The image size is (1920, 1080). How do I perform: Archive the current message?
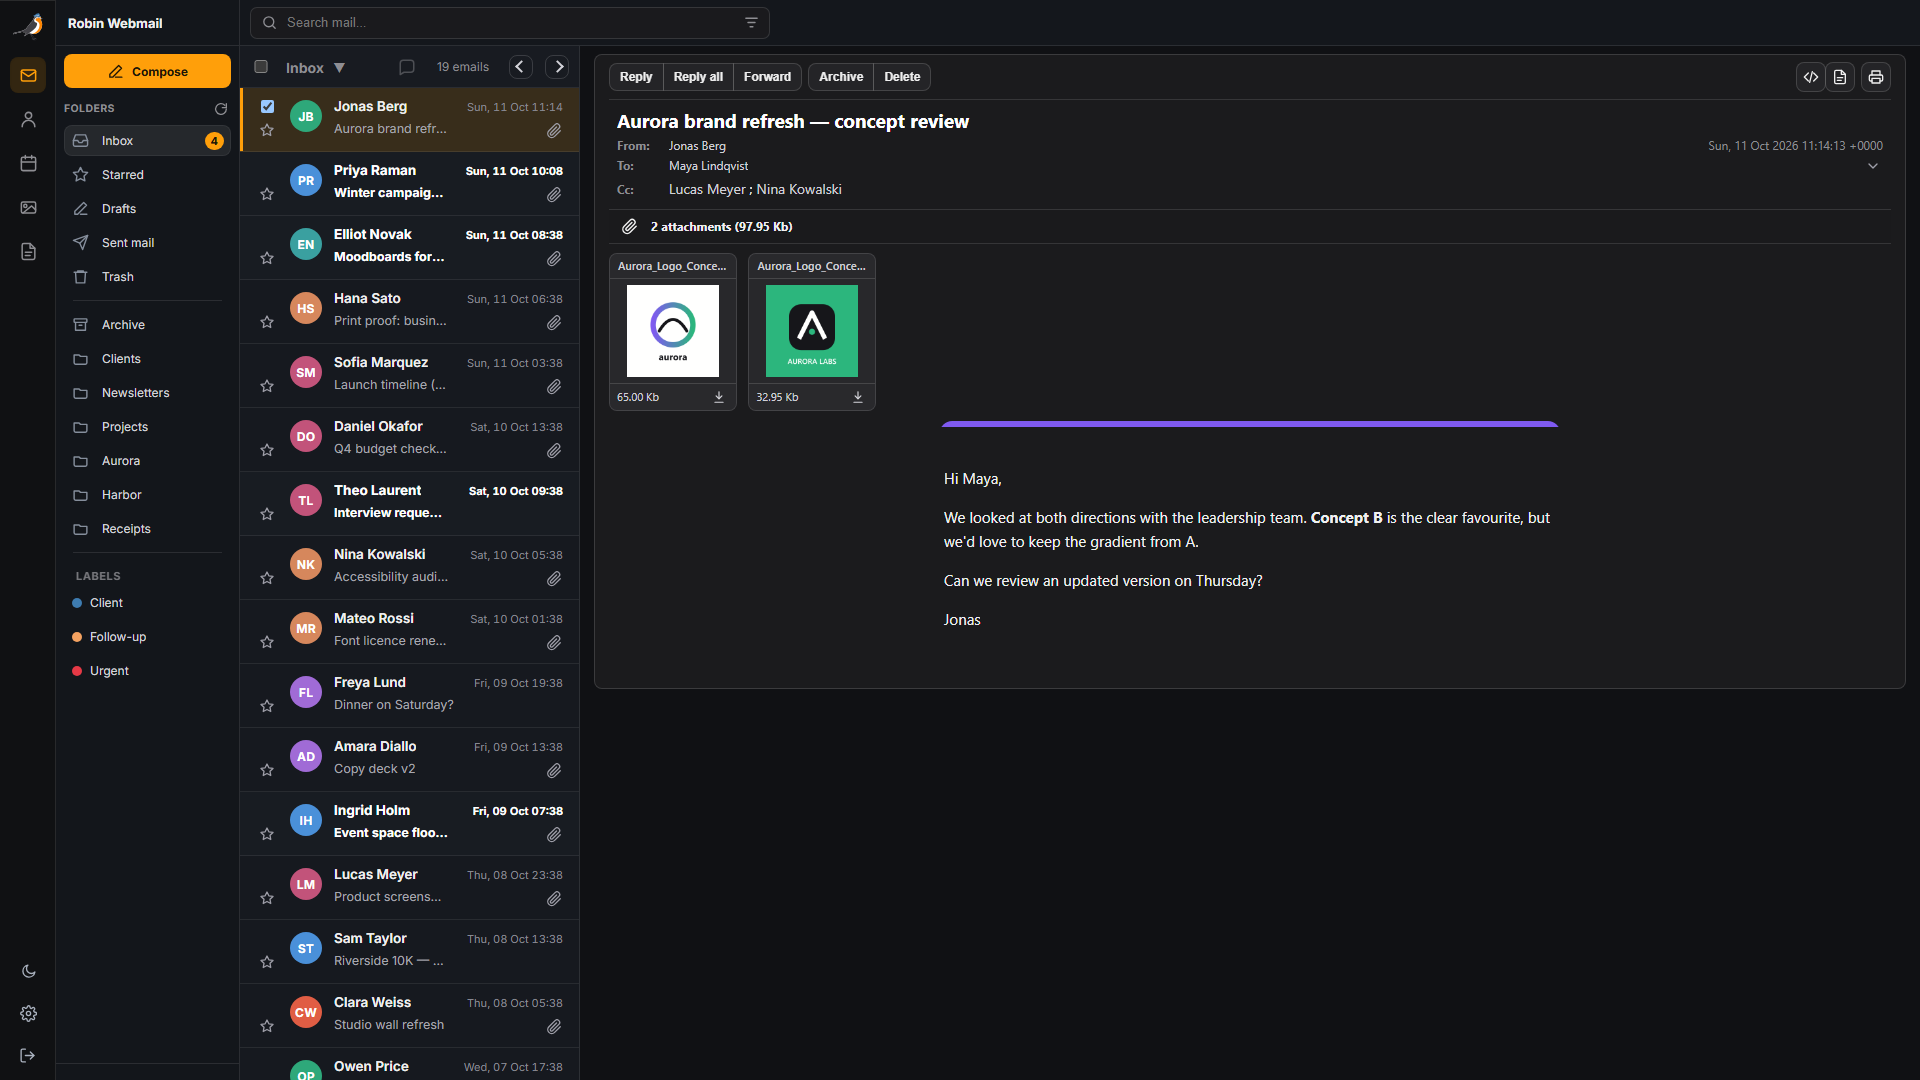tap(841, 77)
